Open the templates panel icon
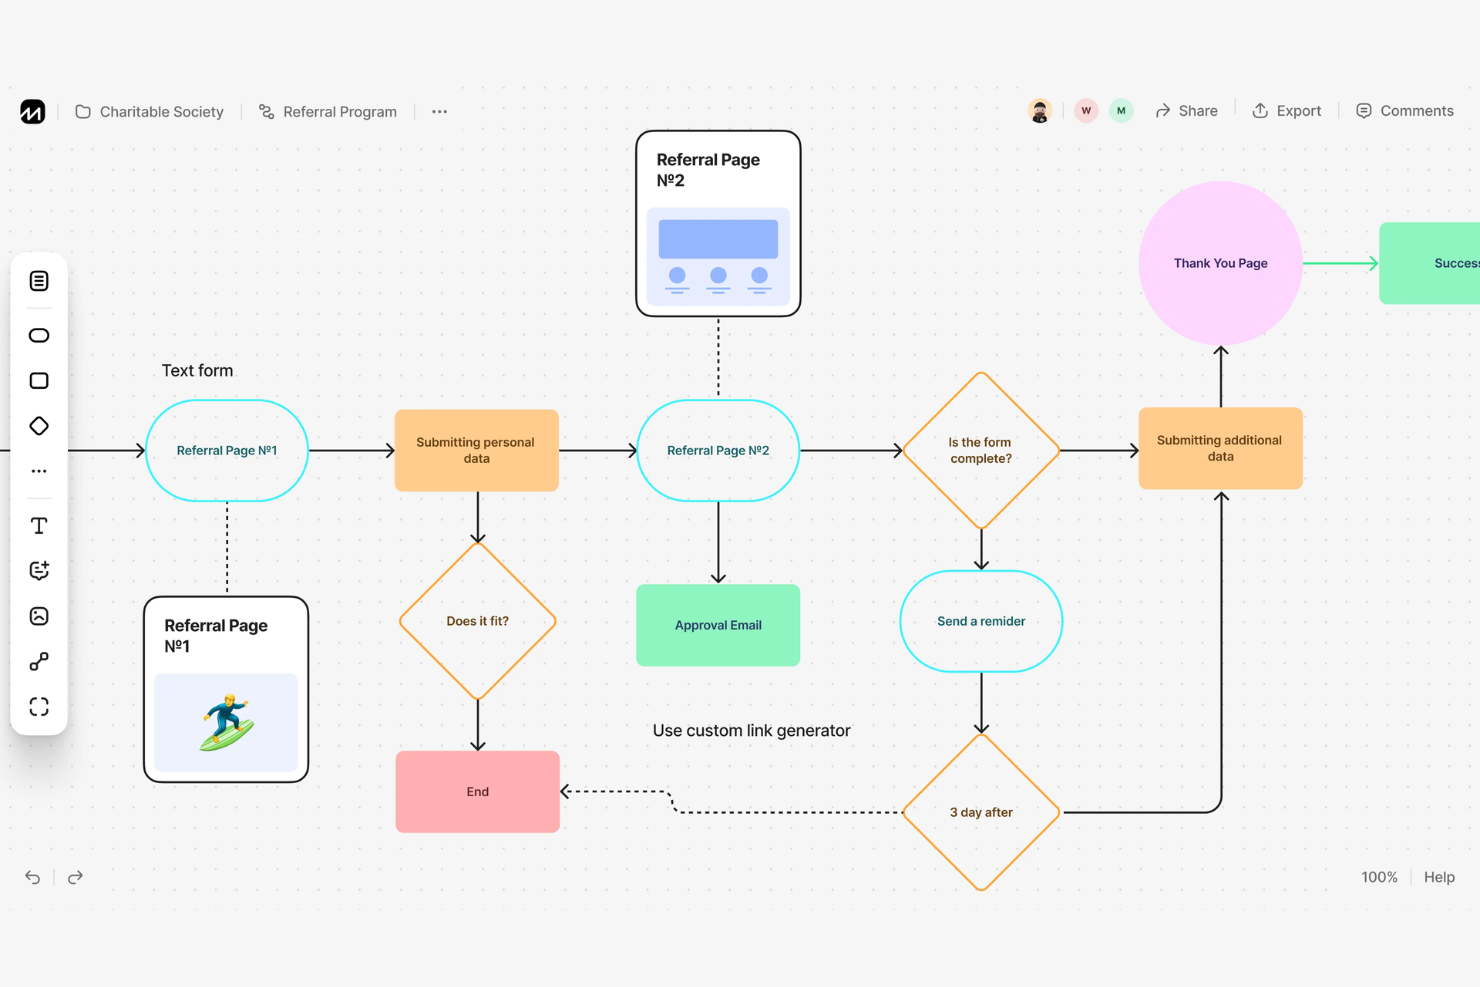Viewport: 1480px width, 987px height. (x=39, y=280)
